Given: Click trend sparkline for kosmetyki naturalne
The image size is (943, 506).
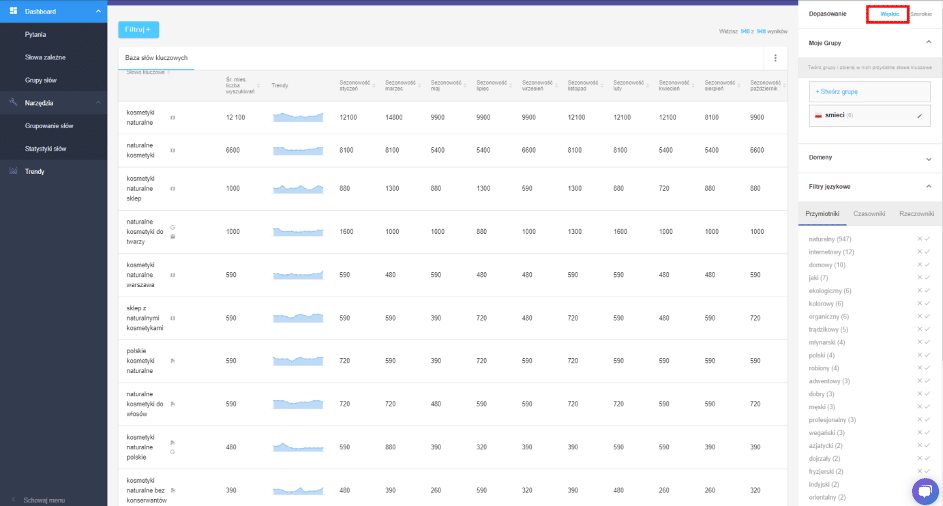Looking at the screenshot, I should pyautogui.click(x=298, y=118).
